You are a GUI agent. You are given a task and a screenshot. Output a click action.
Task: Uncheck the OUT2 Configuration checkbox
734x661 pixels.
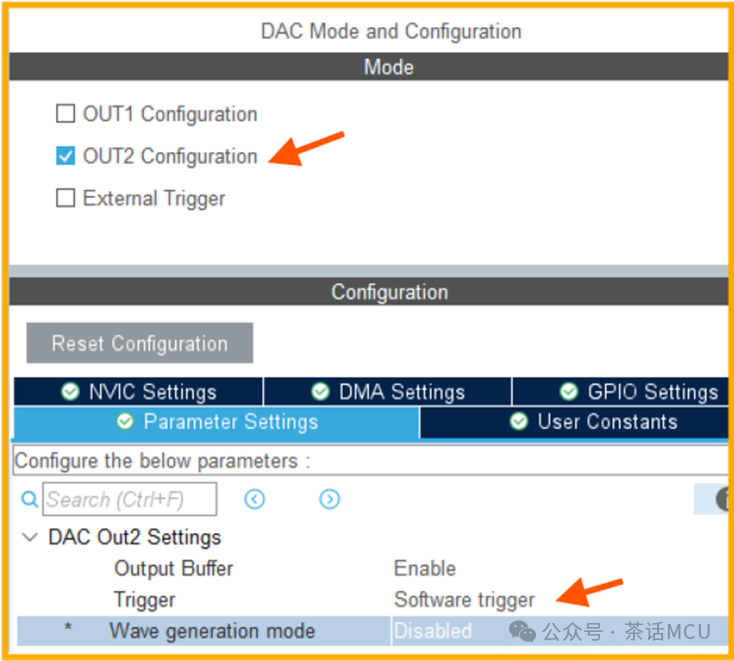click(x=65, y=156)
